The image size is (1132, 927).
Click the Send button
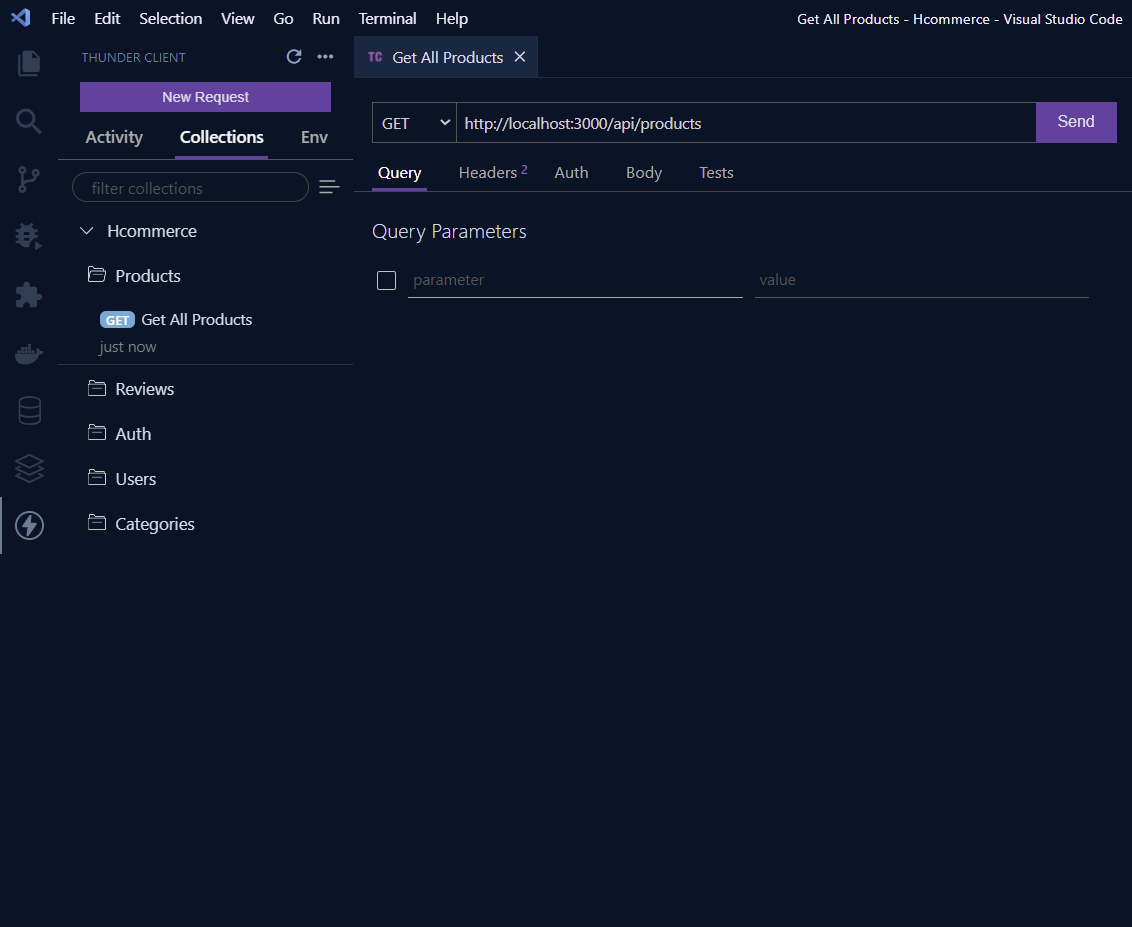[x=1076, y=121]
